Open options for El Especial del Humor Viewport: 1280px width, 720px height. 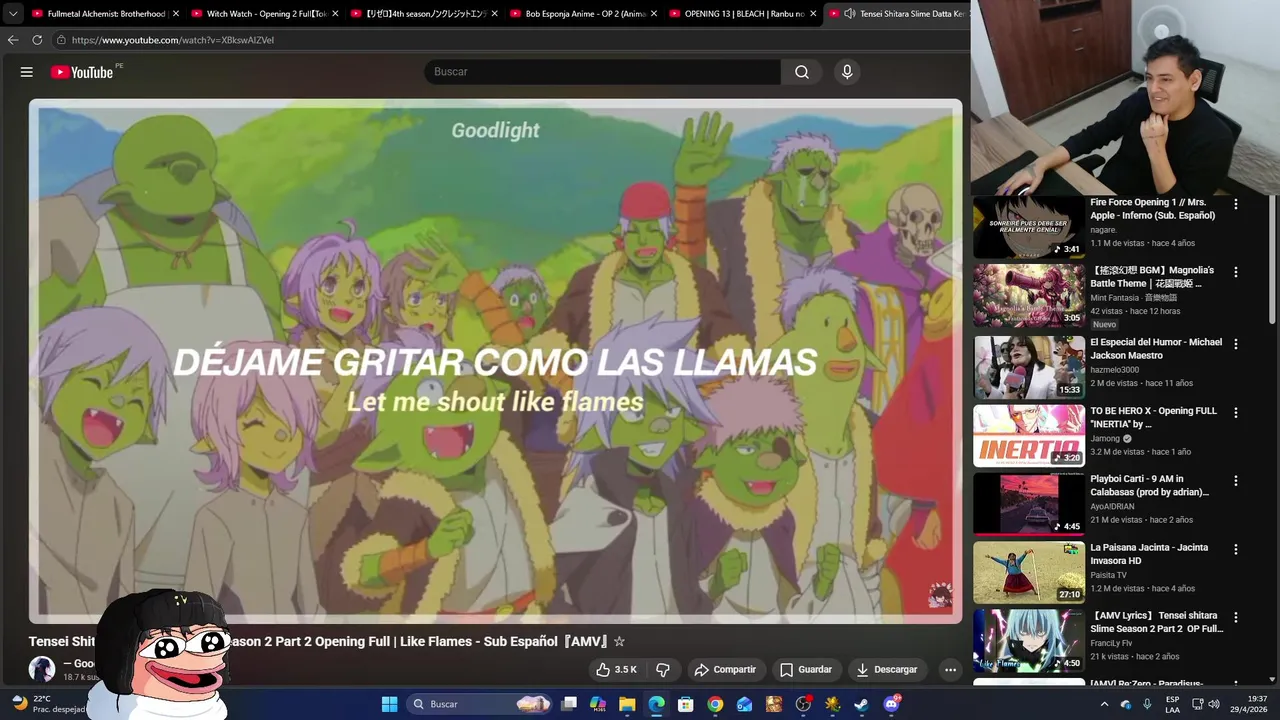tap(1236, 344)
